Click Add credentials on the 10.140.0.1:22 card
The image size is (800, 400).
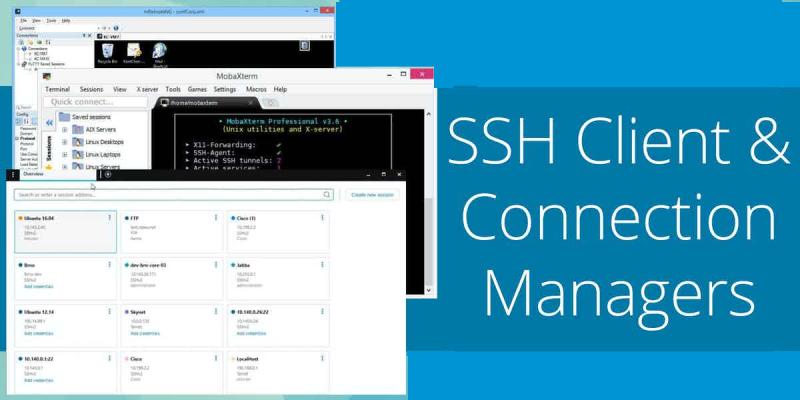click(39, 381)
